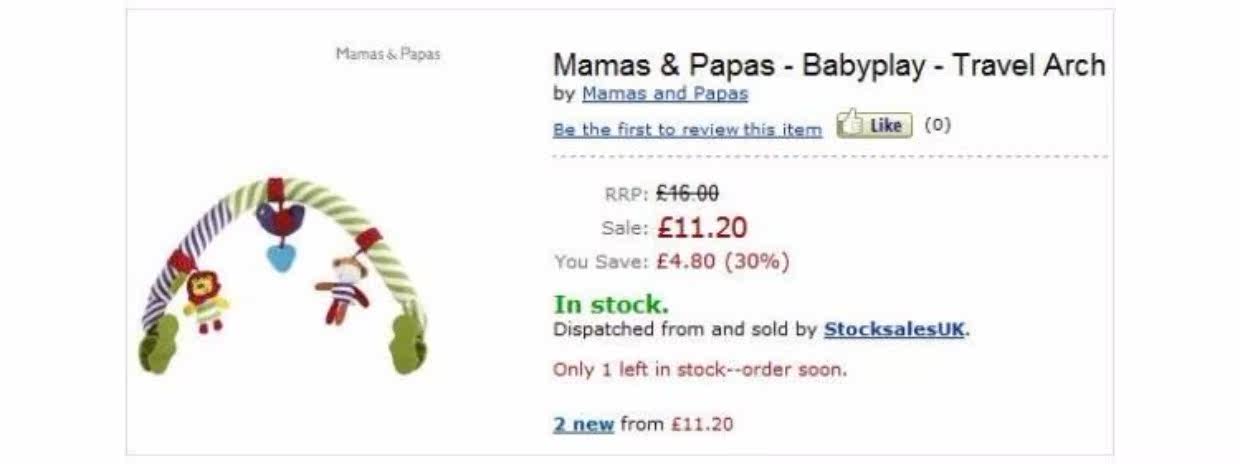Open the StocksalesUK seller link
The height and width of the screenshot is (464, 1240).
pyautogui.click(x=895, y=329)
